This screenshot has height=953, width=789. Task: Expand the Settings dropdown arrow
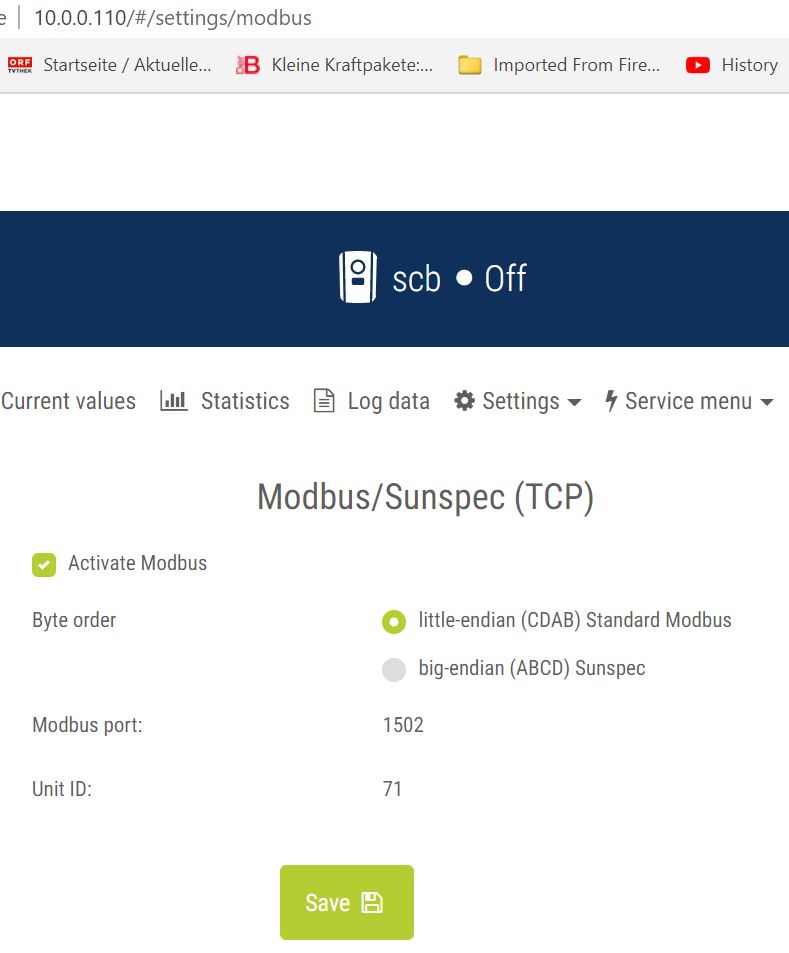tap(574, 402)
